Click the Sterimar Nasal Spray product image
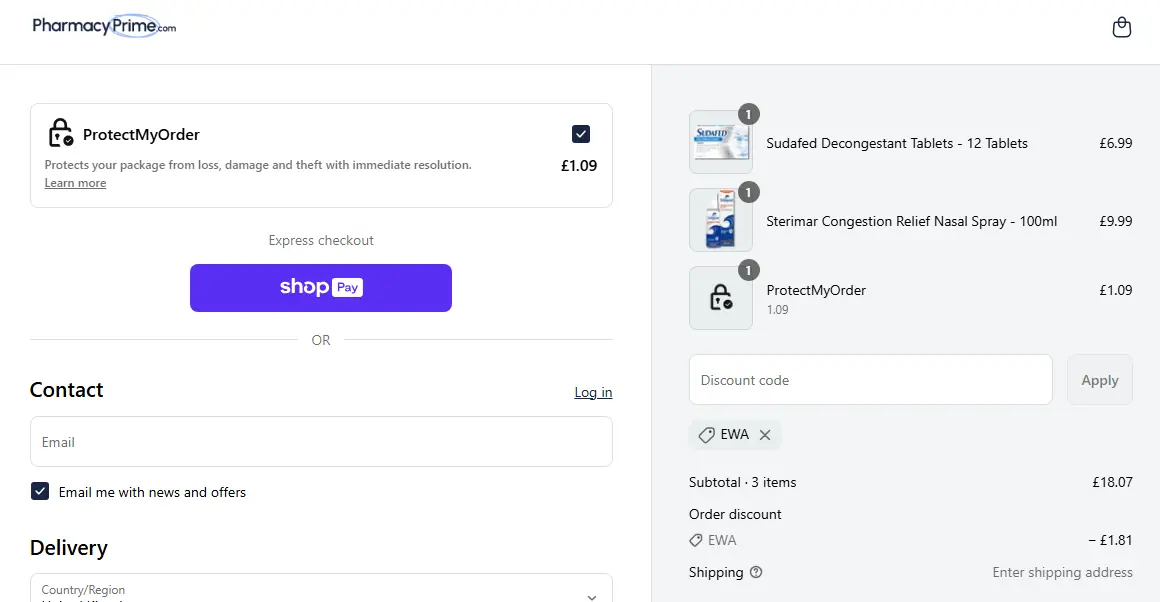The image size is (1160, 602). [720, 220]
